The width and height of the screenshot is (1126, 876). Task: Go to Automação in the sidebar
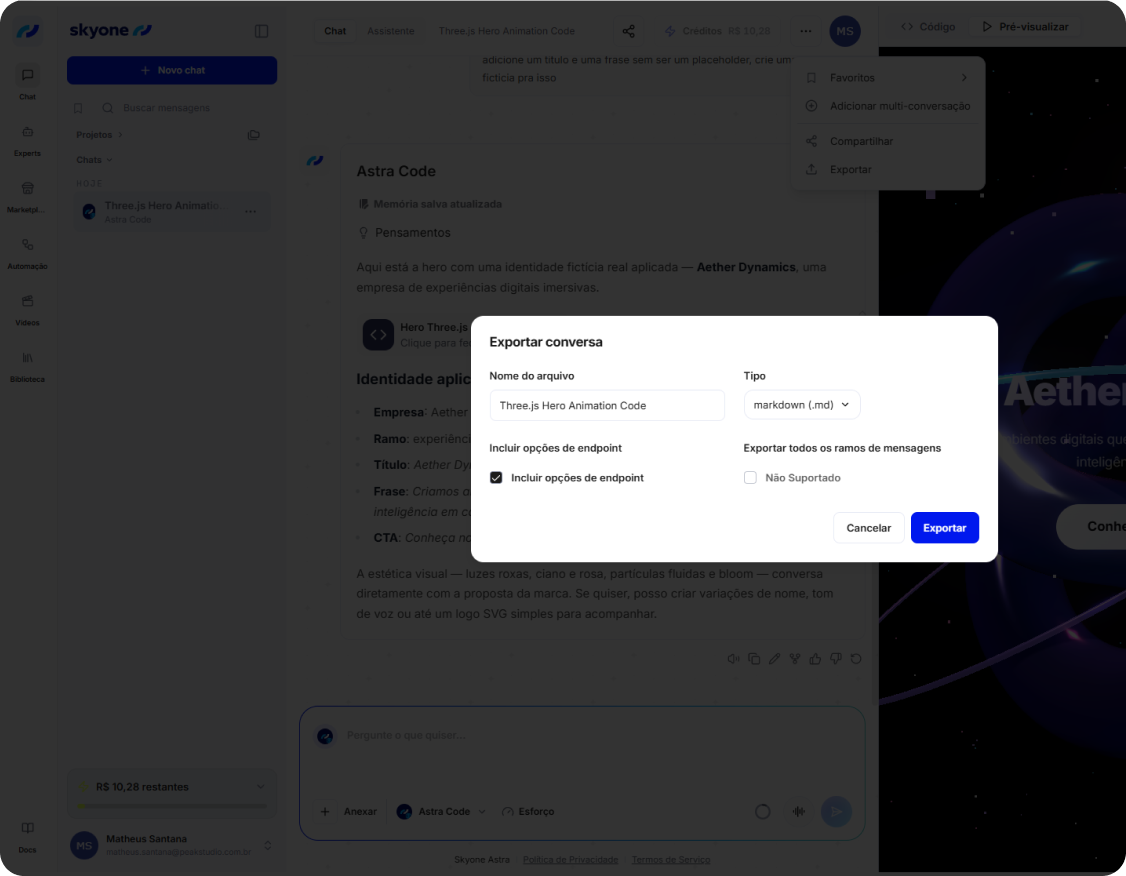(27, 253)
